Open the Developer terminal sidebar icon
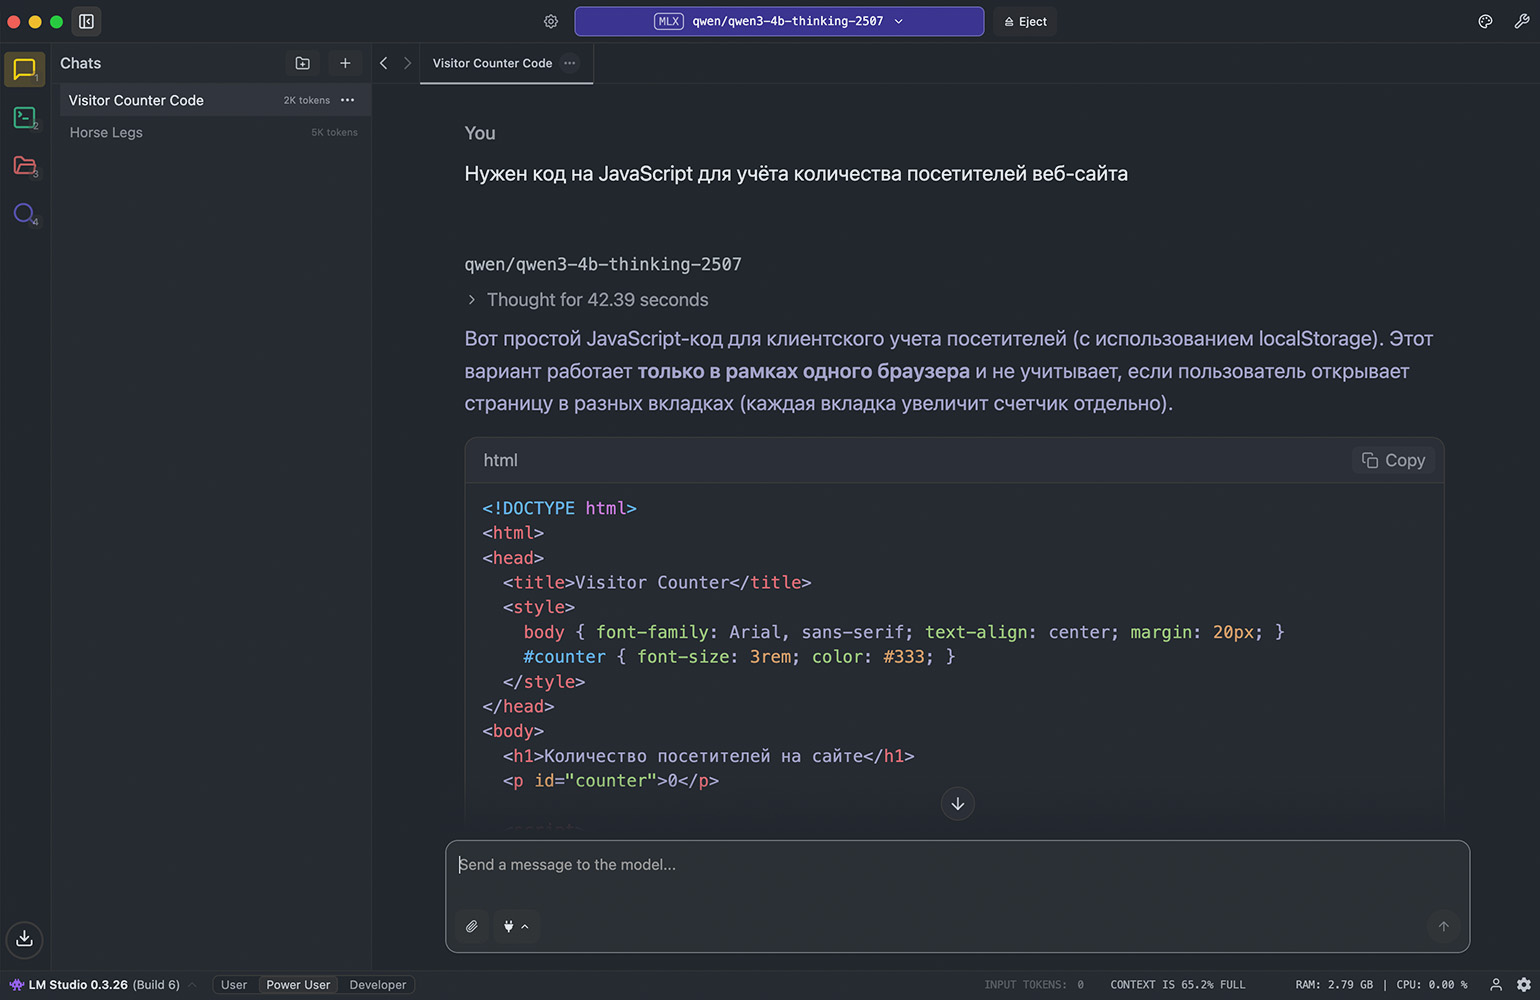 25,118
